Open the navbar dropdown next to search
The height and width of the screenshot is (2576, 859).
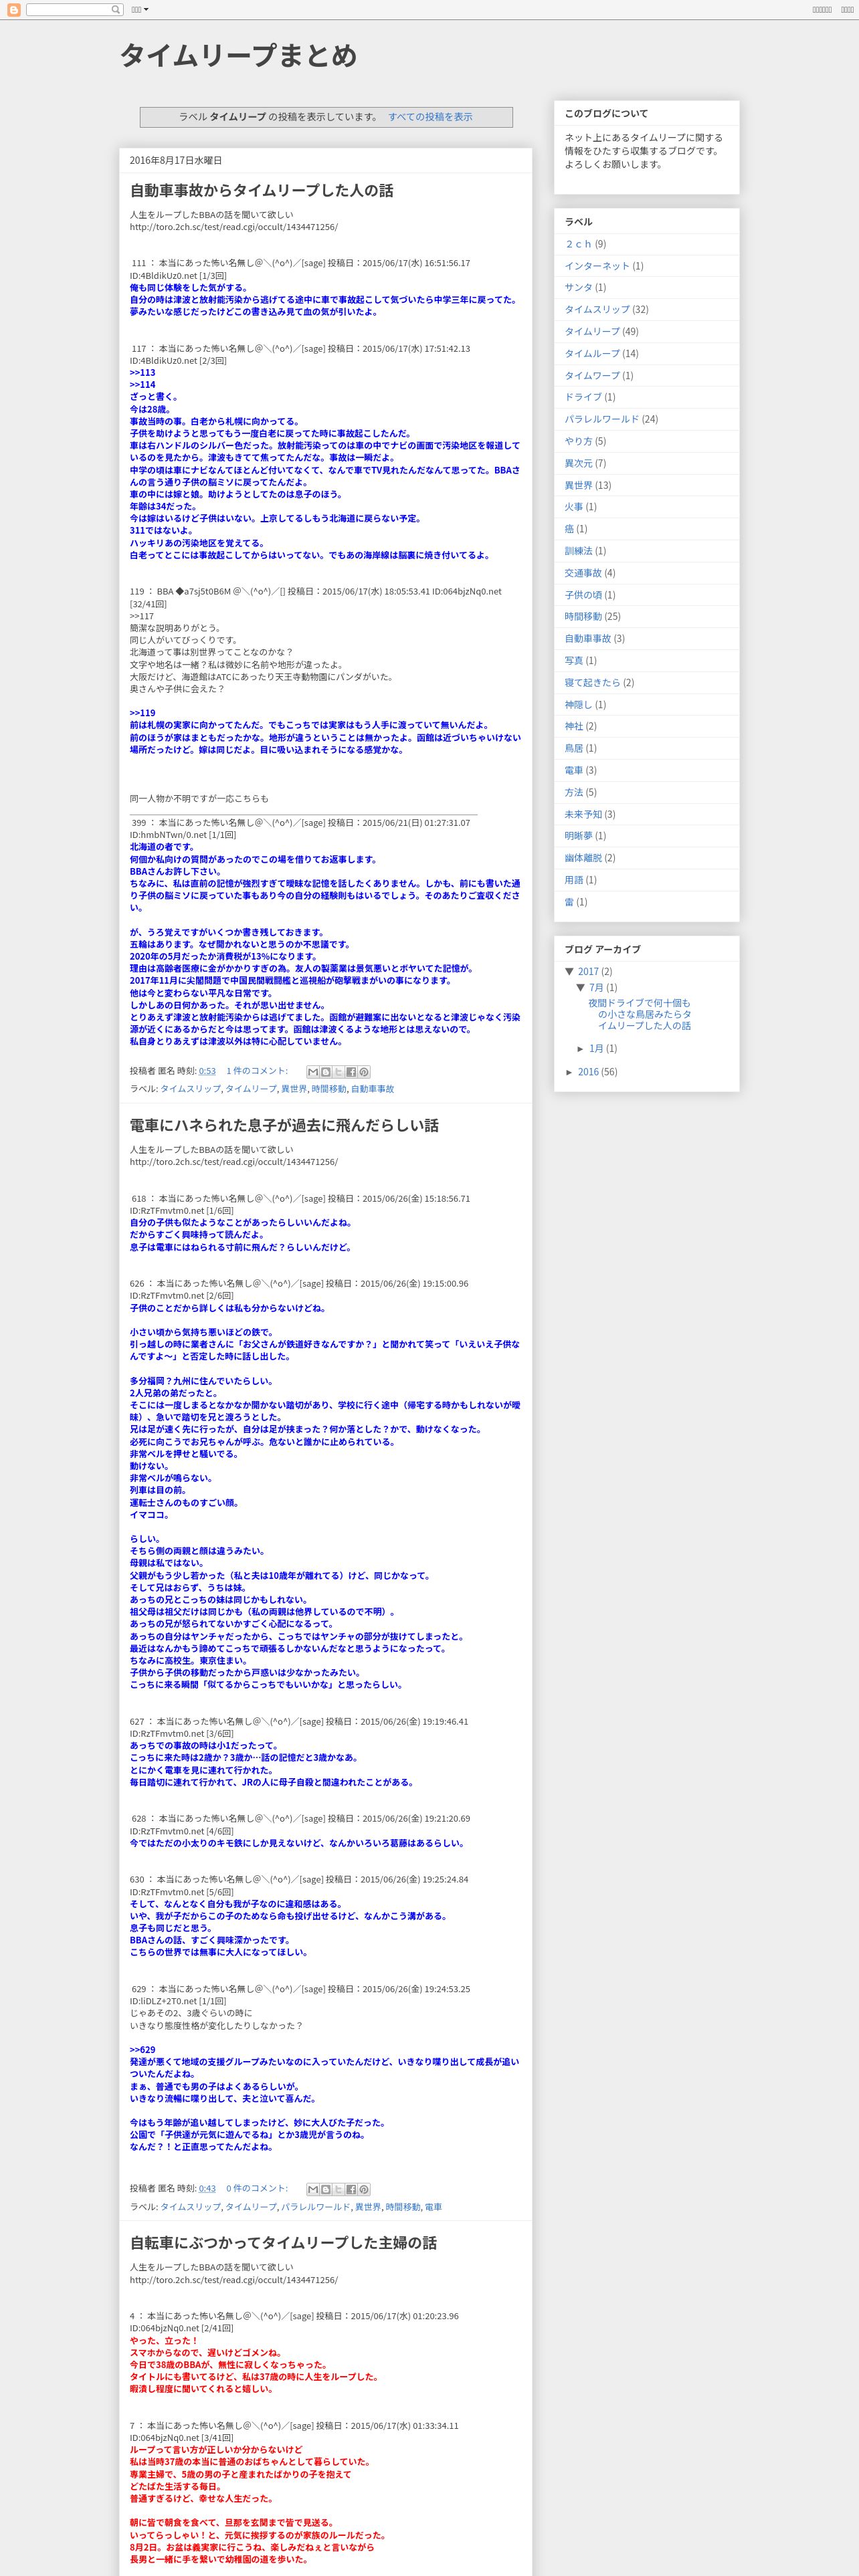(140, 9)
